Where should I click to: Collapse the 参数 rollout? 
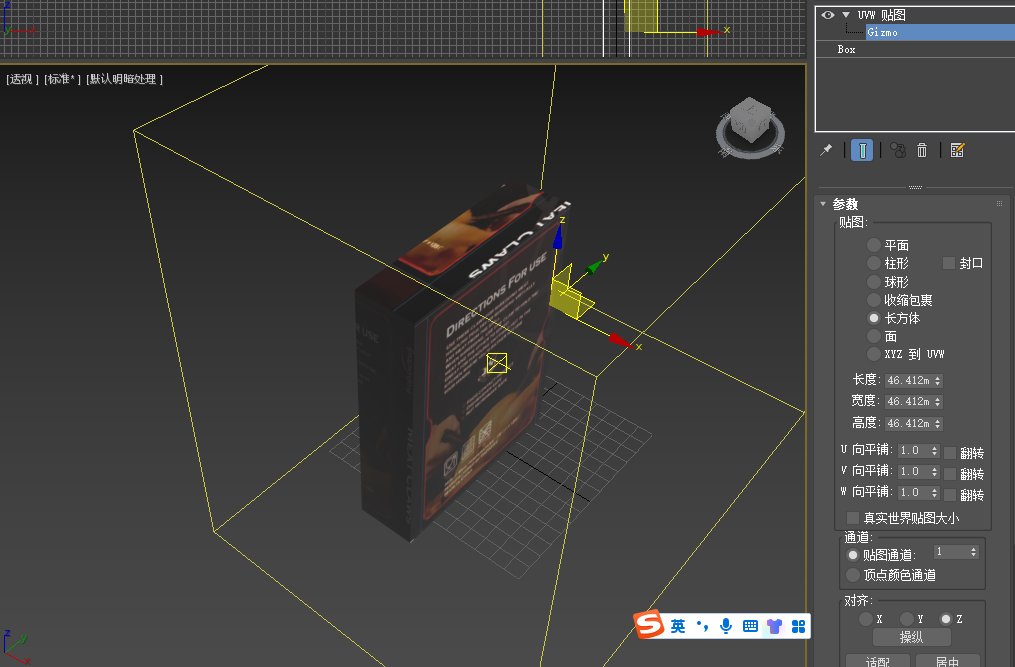click(x=824, y=203)
